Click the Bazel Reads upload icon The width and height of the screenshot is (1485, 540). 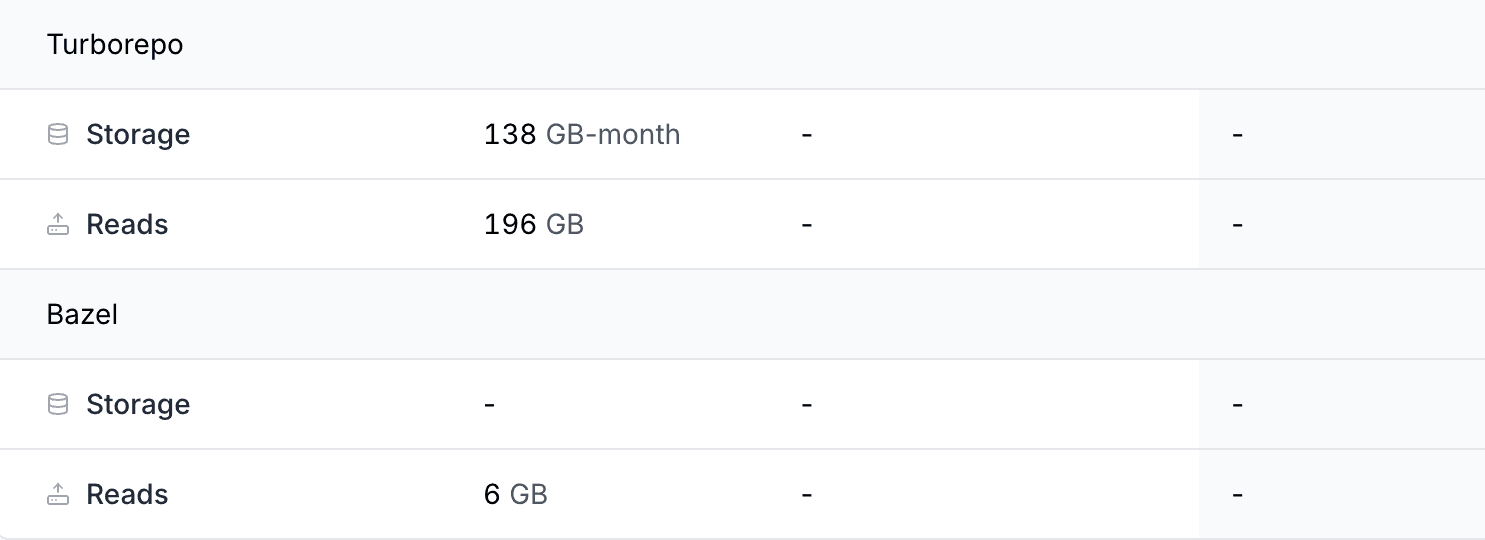coord(58,494)
